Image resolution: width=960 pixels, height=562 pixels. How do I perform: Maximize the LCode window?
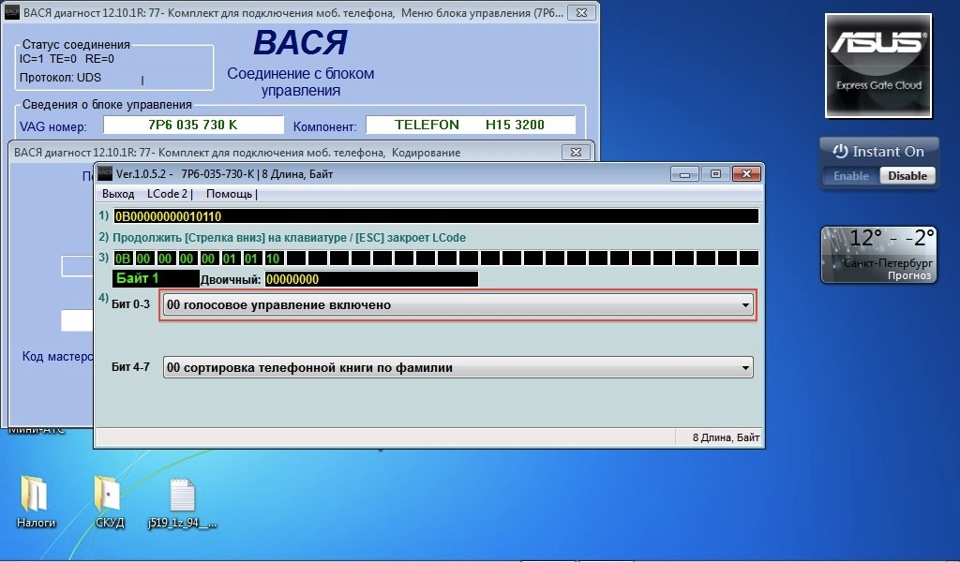tap(714, 174)
